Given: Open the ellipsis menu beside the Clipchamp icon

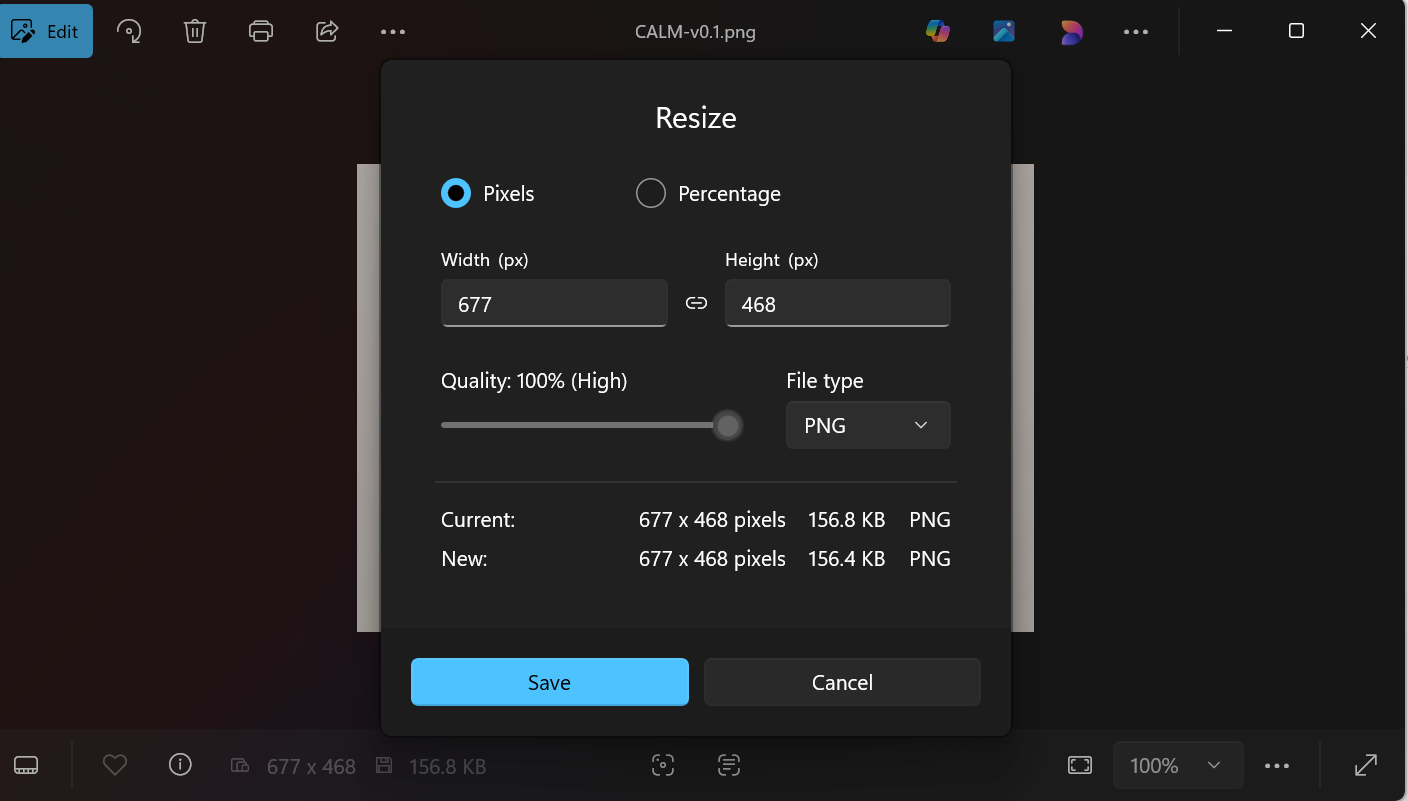Looking at the screenshot, I should [1136, 31].
